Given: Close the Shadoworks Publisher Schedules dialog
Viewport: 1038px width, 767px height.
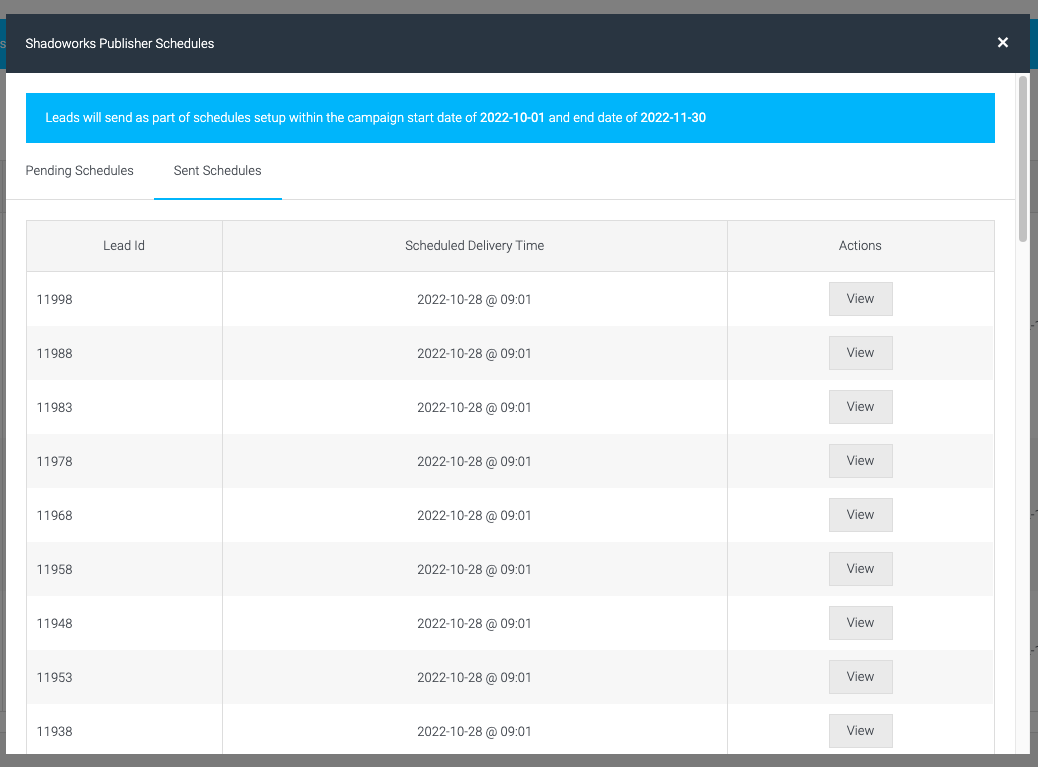Looking at the screenshot, I should click(1002, 43).
